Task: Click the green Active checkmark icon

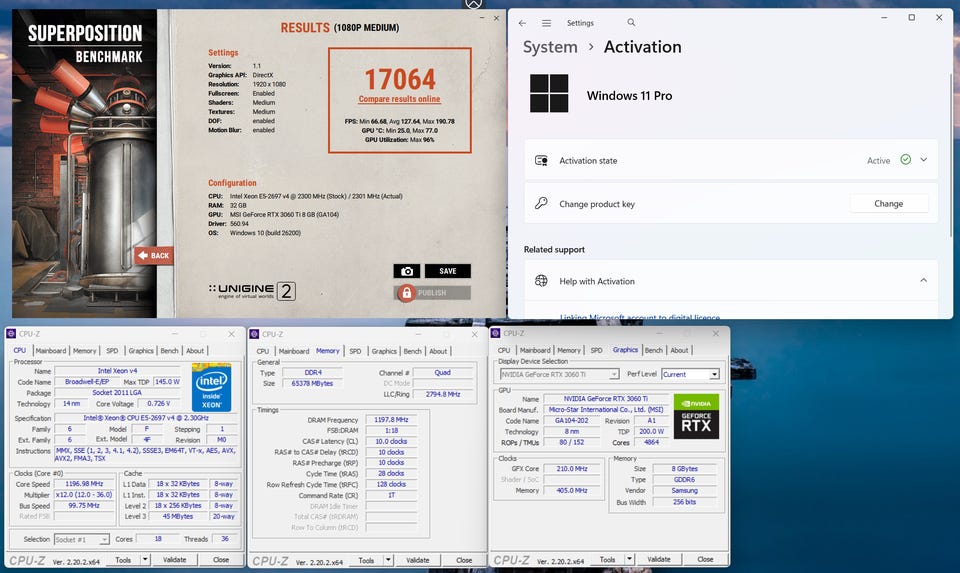Action: coord(906,160)
